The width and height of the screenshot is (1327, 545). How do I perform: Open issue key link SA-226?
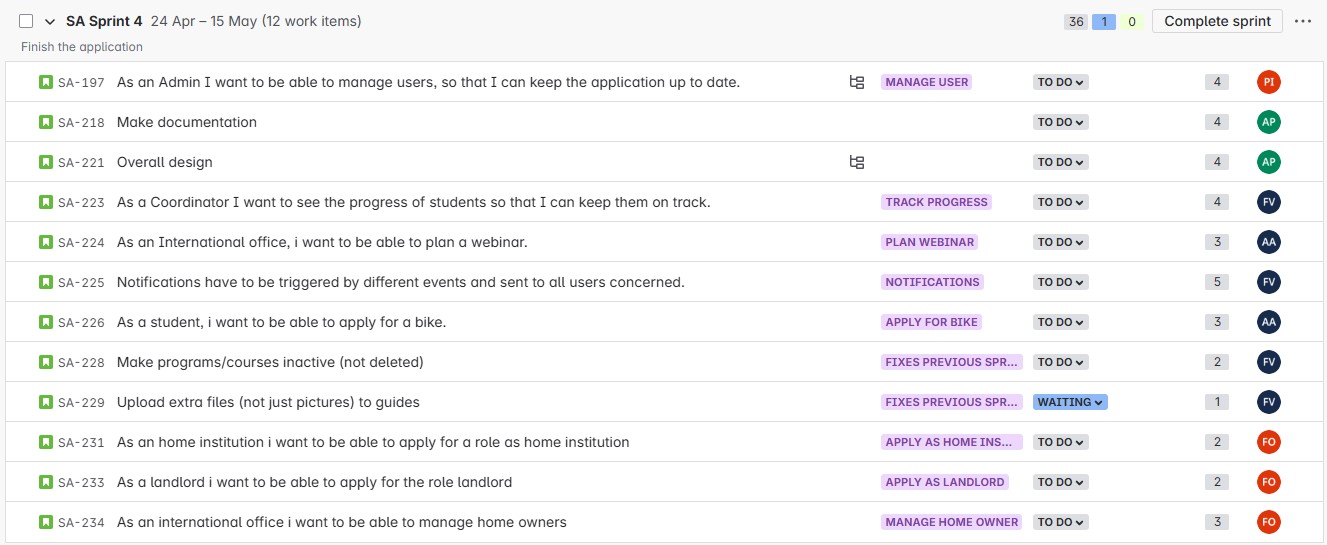[x=81, y=322]
